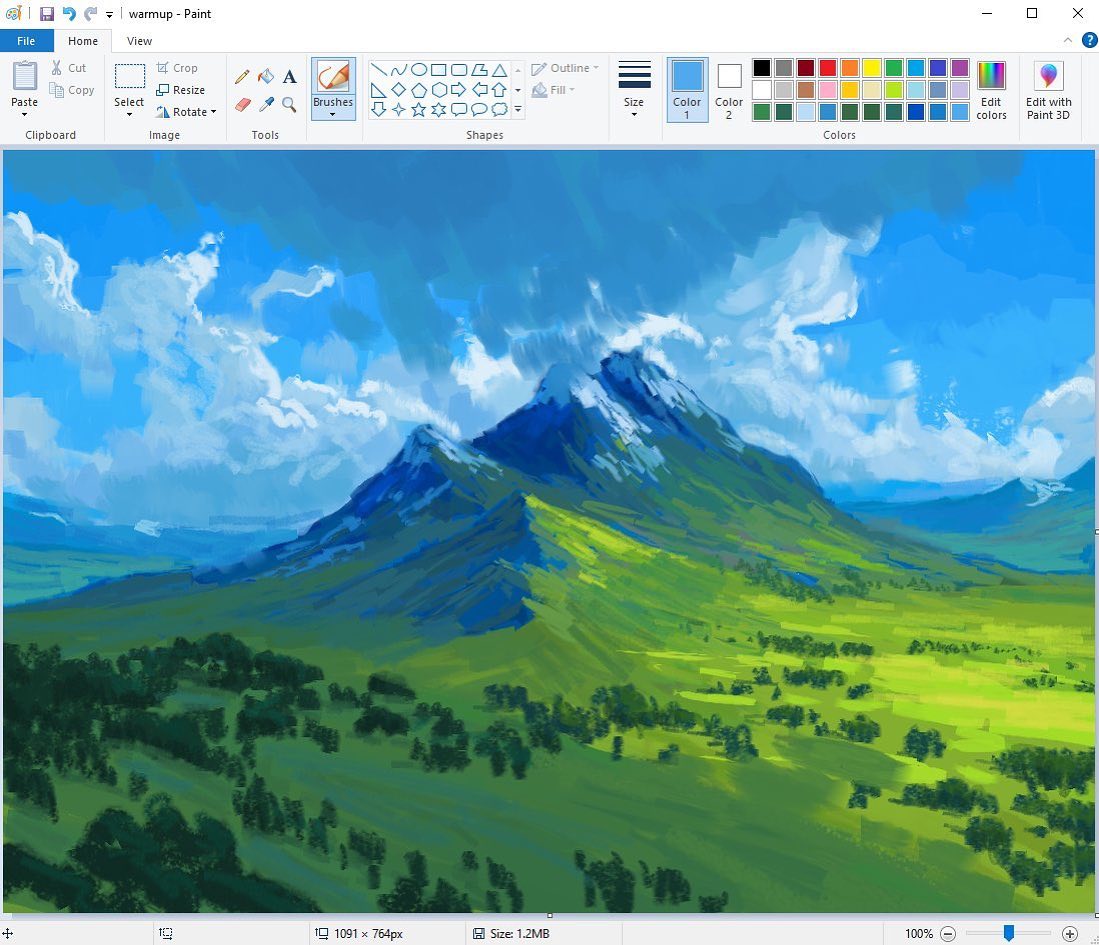
Task: Click the Crop button
Action: (177, 68)
